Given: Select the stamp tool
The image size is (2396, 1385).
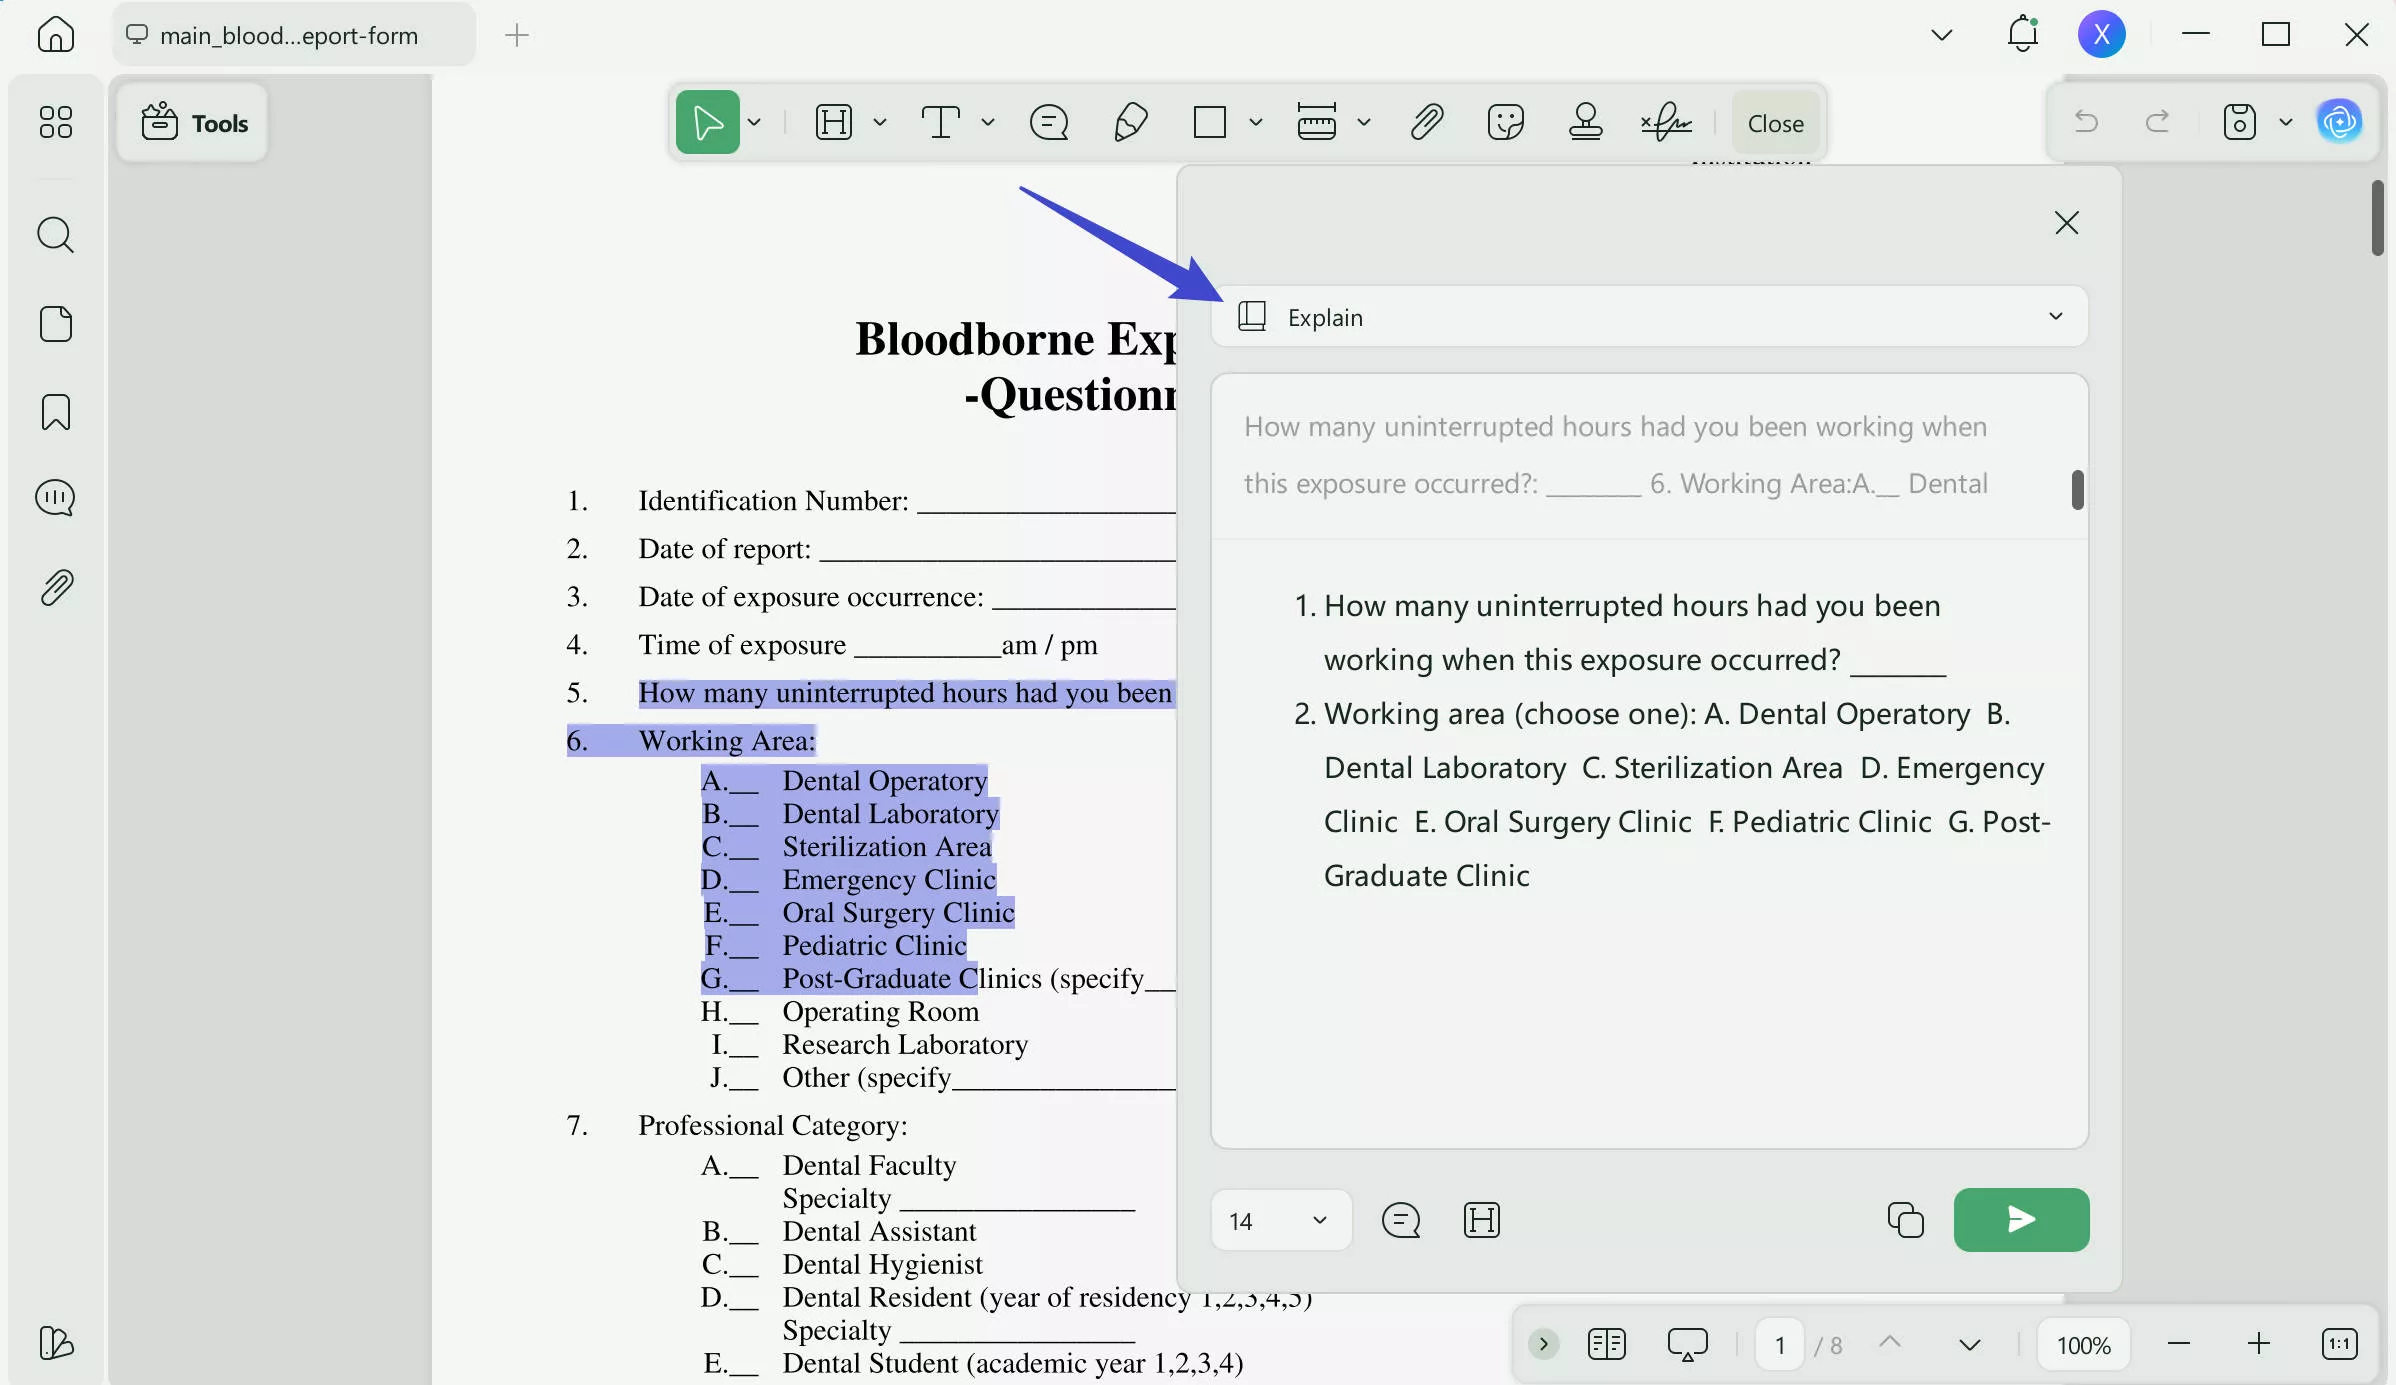Looking at the screenshot, I should (x=1586, y=121).
